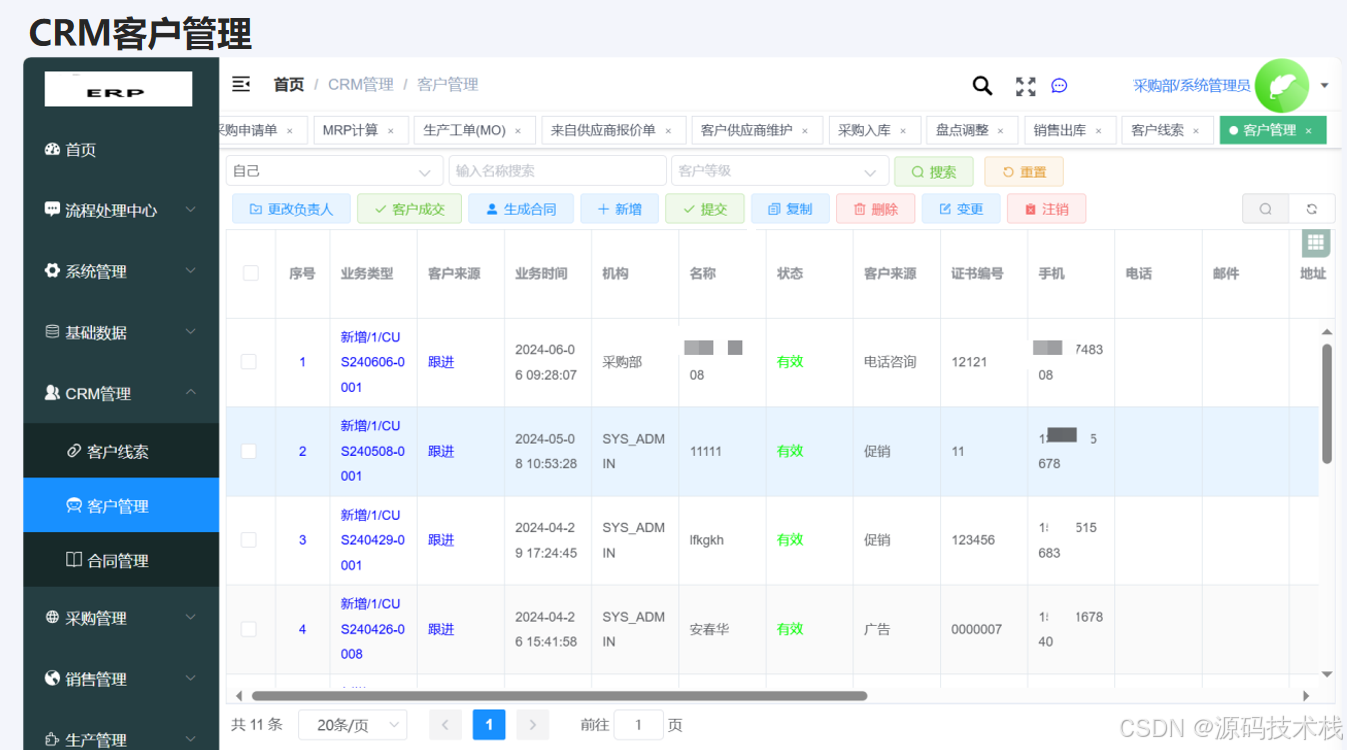Open business link 新增/1/CUS240426-0008
This screenshot has width=1347, height=750.
click(373, 629)
